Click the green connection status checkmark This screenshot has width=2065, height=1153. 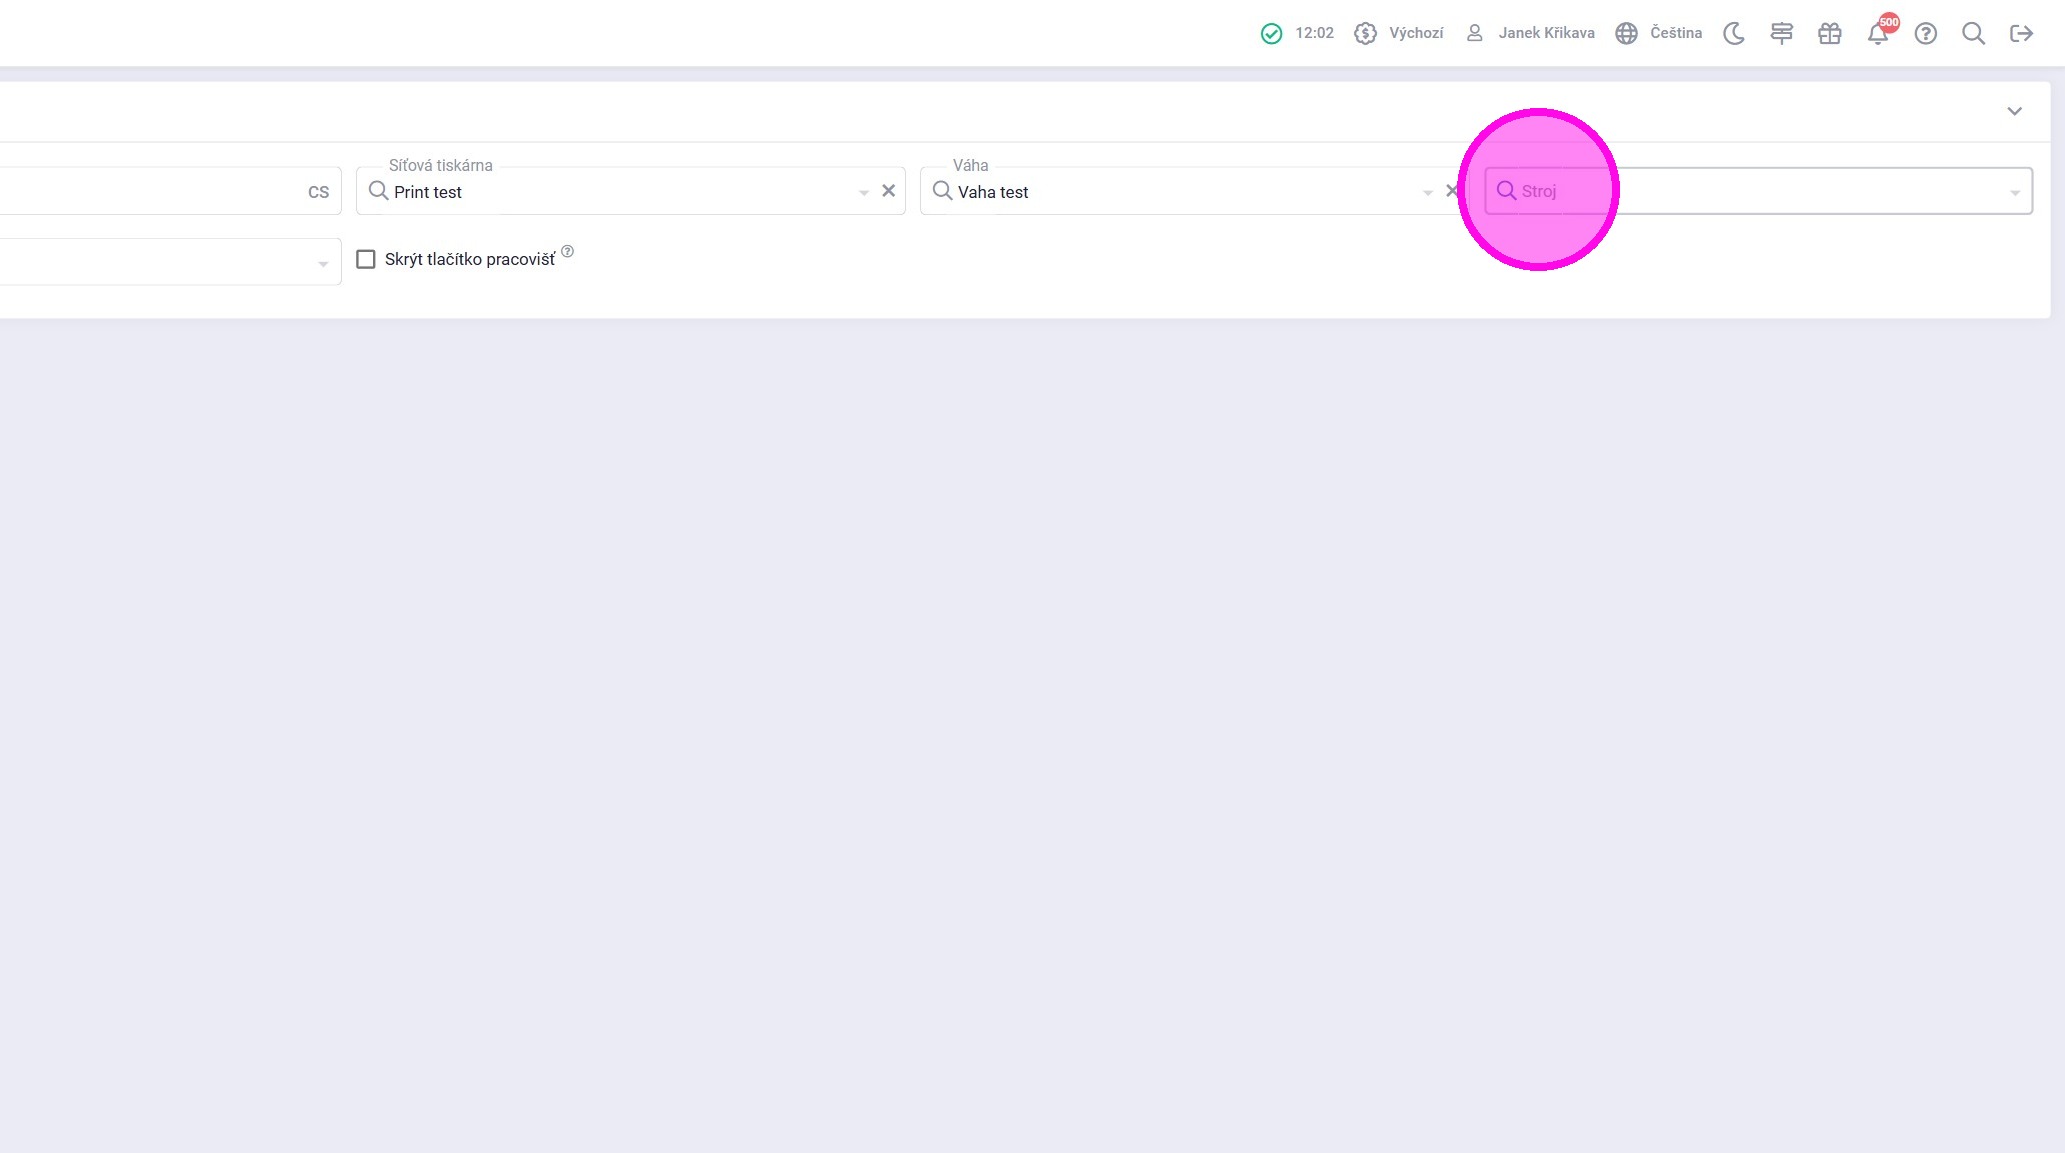[1271, 34]
